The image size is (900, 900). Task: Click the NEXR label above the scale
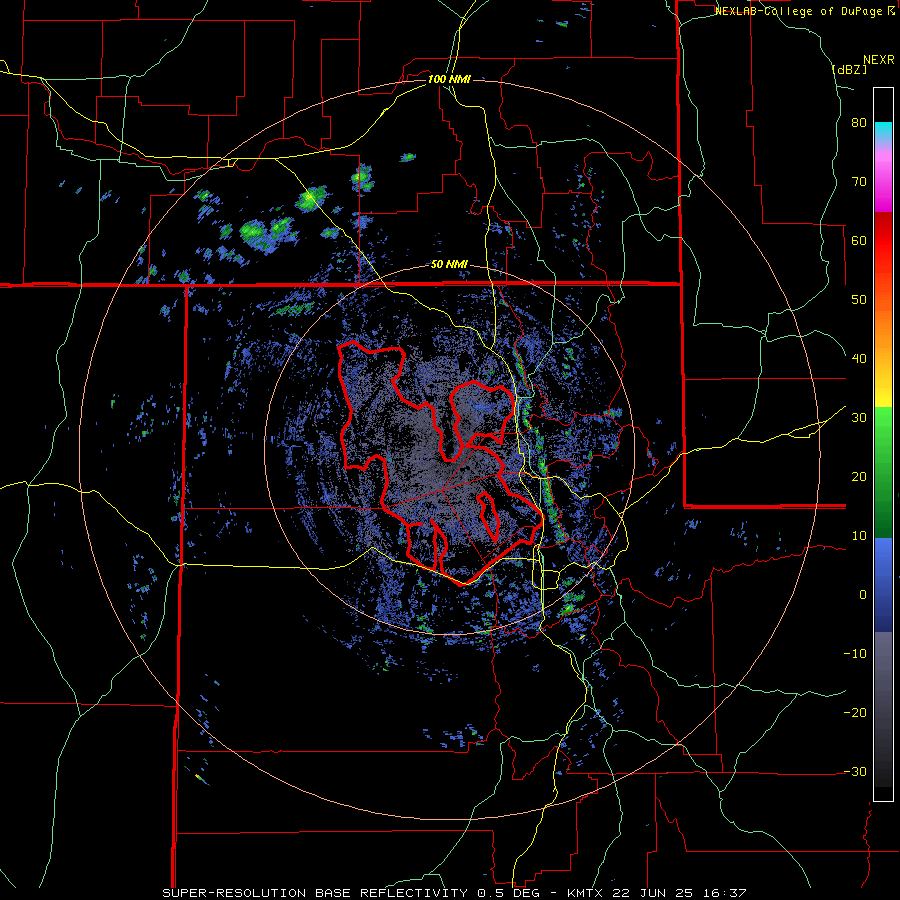point(878,60)
